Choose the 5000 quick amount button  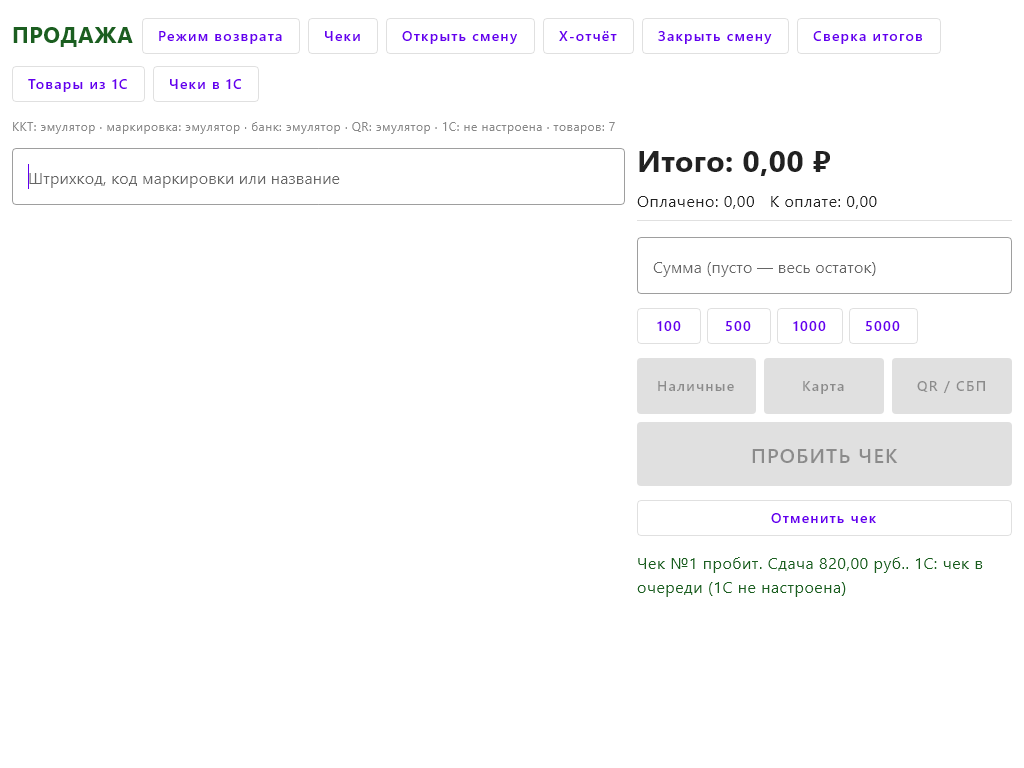[883, 326]
